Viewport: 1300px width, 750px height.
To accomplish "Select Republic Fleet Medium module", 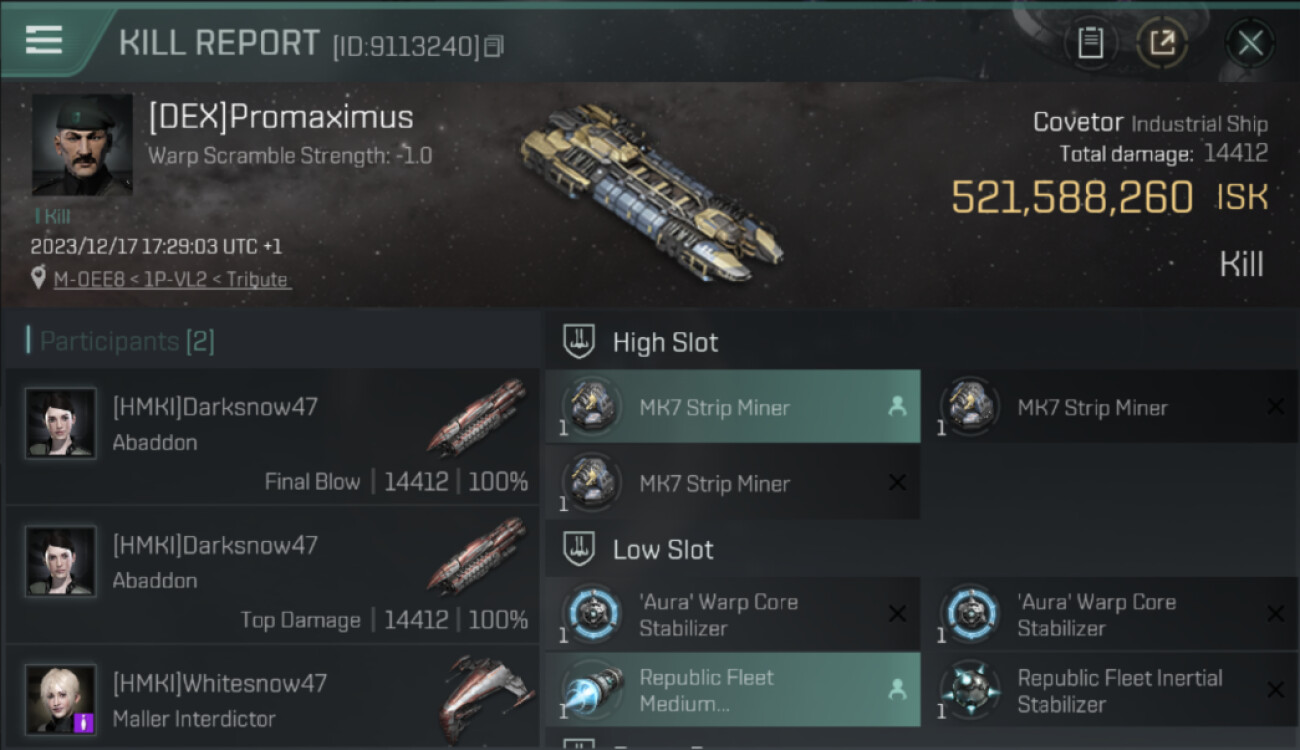I will click(733, 690).
